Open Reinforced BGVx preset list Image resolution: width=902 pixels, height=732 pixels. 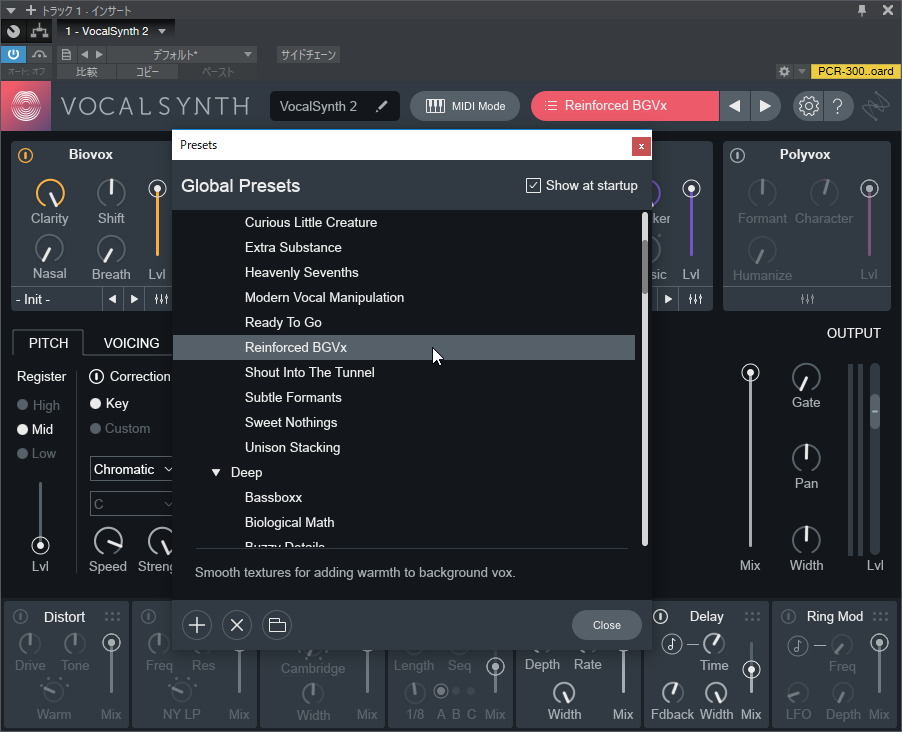(625, 106)
